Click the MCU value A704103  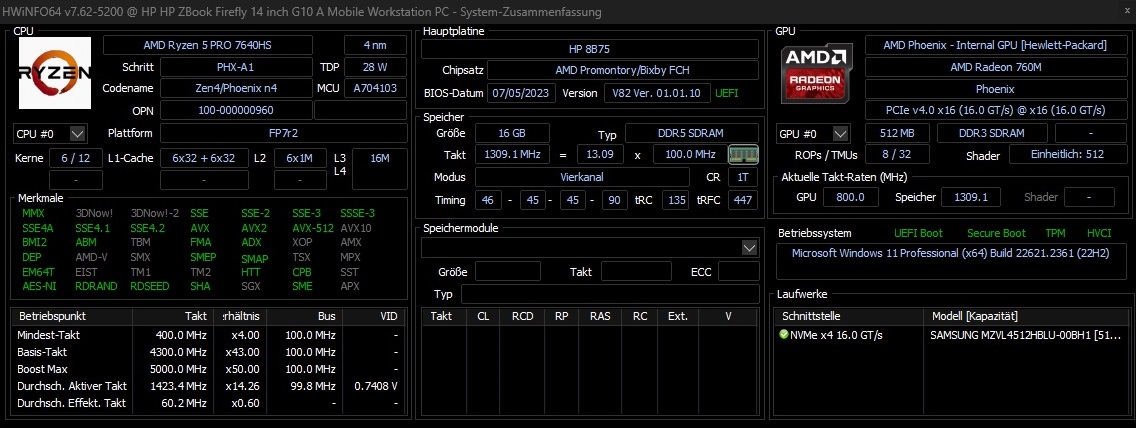click(x=375, y=88)
